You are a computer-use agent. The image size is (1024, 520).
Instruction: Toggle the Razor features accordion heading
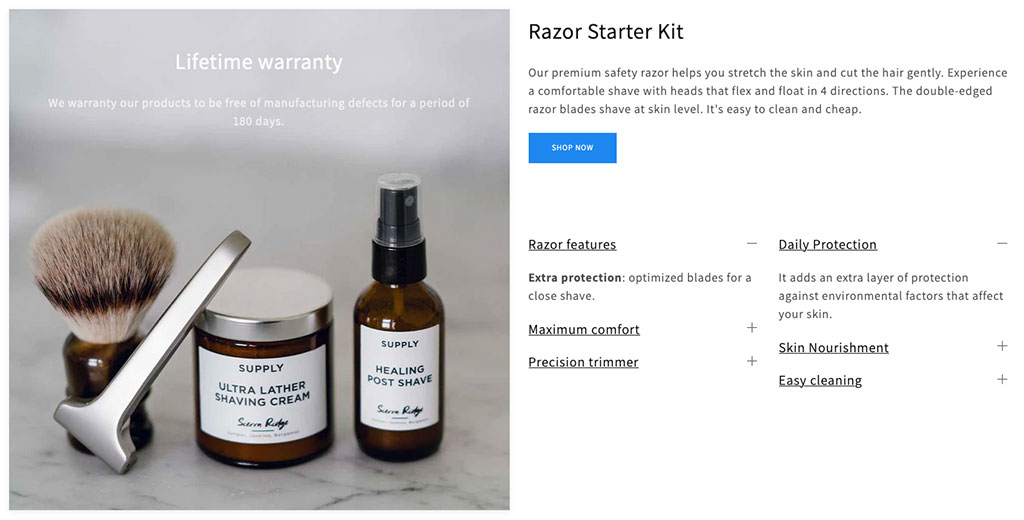[x=572, y=244]
